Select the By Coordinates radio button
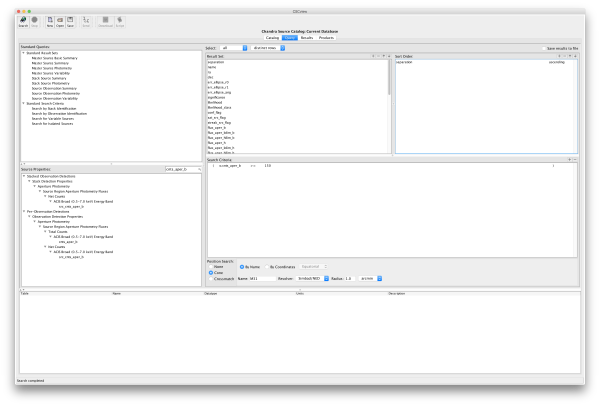600x406 pixels. (x=266, y=267)
